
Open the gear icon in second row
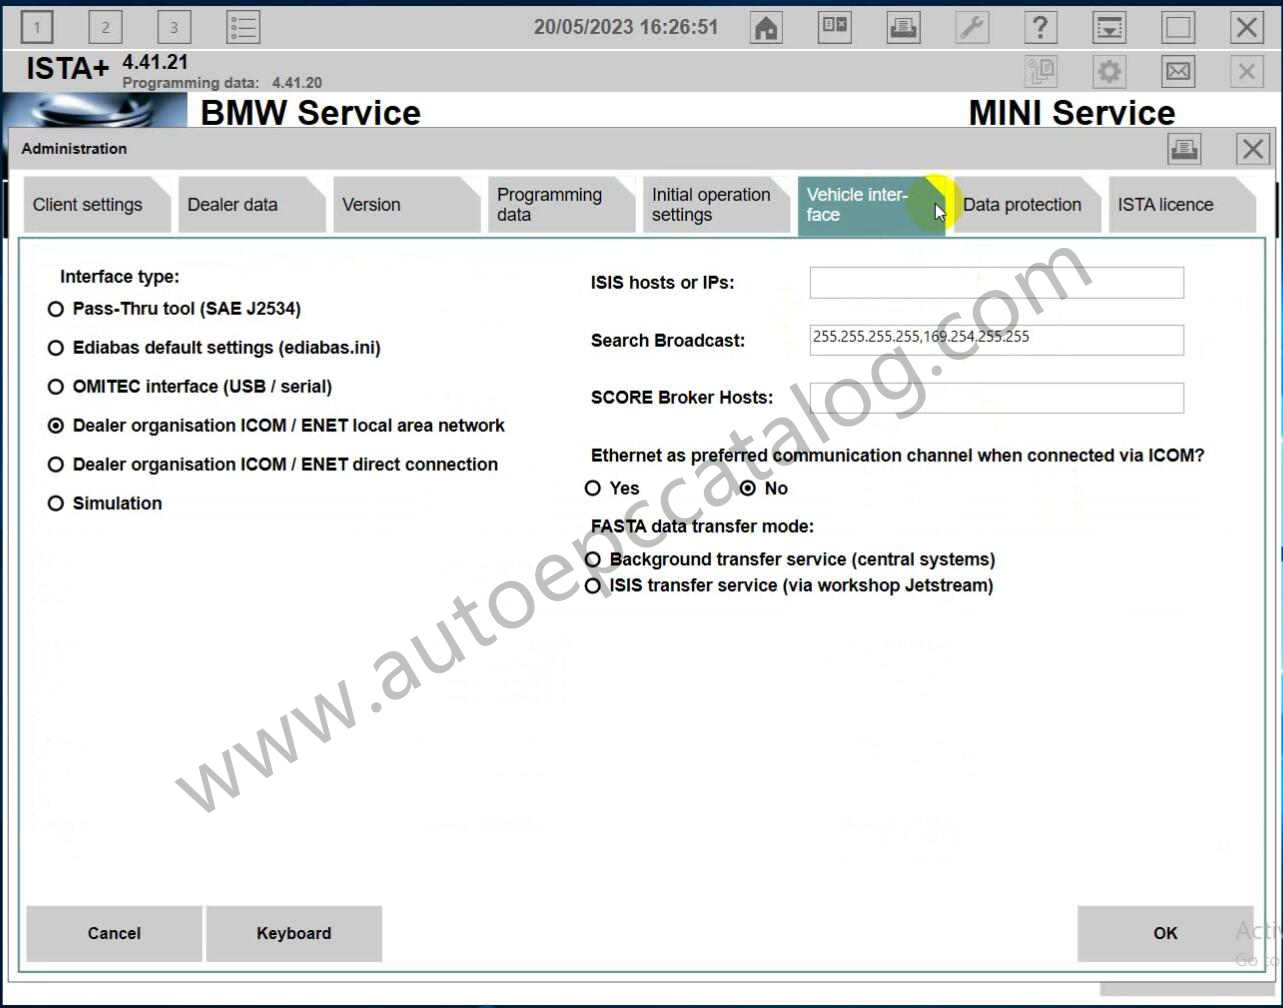1109,71
